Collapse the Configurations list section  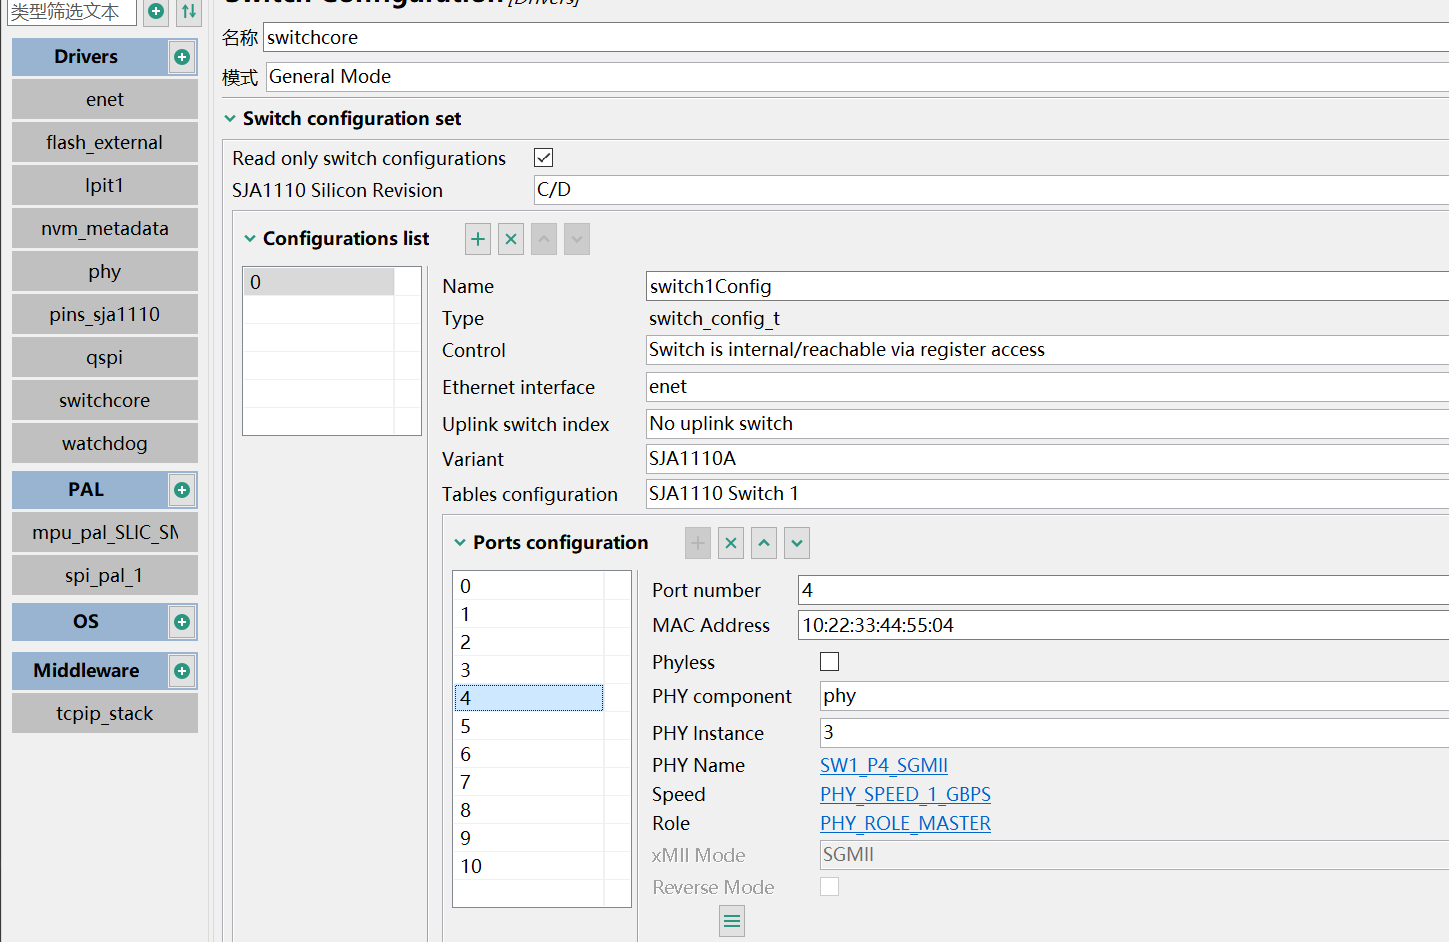click(x=249, y=238)
